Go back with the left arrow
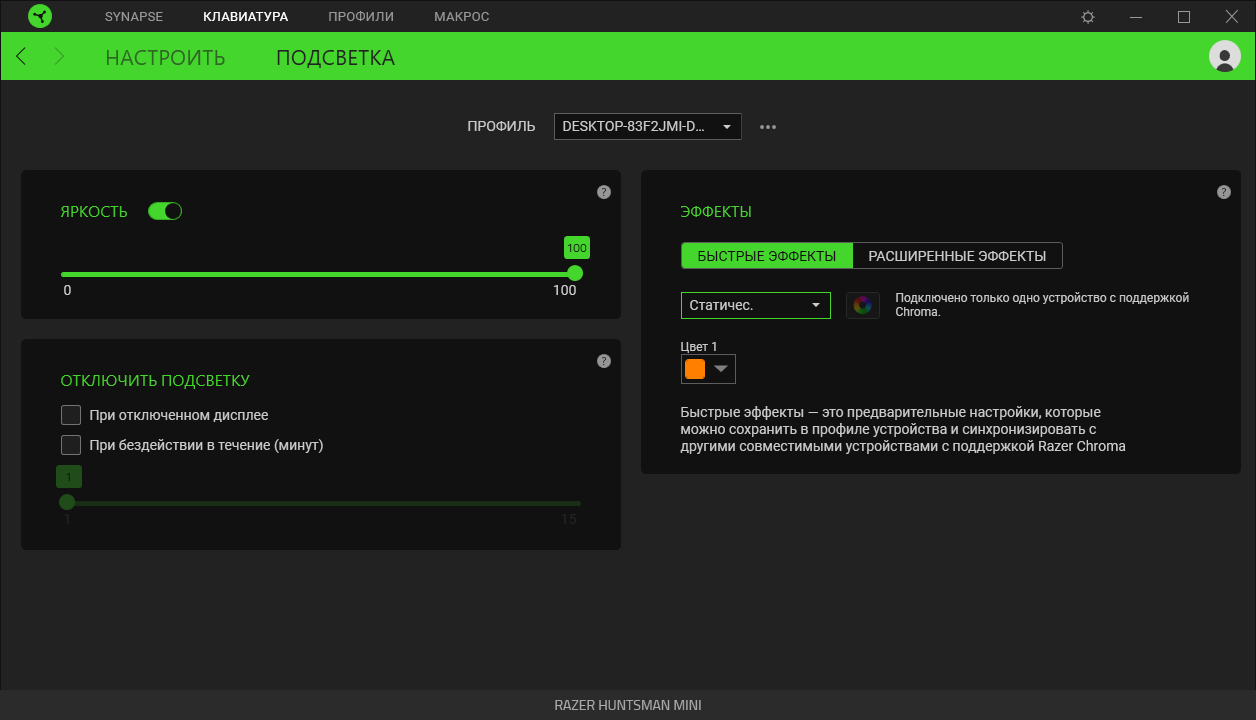Screen dimensions: 1256x720 pos(21,57)
